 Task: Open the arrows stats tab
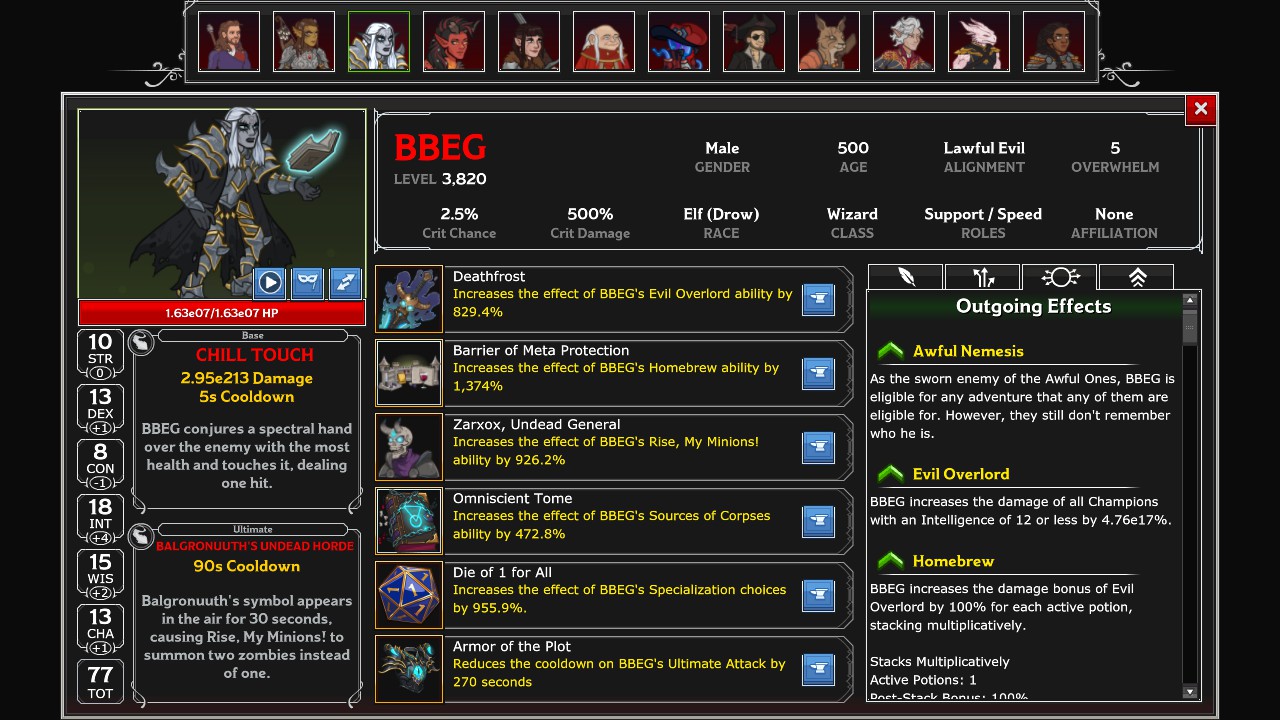(983, 277)
